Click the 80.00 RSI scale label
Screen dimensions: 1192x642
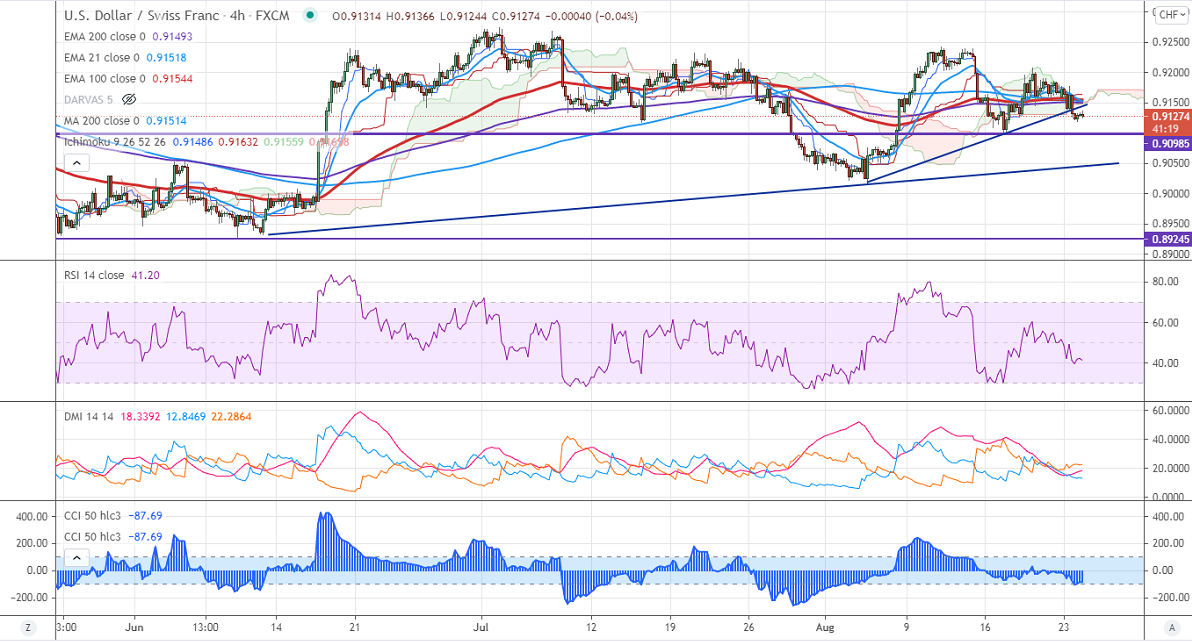coord(1166,281)
